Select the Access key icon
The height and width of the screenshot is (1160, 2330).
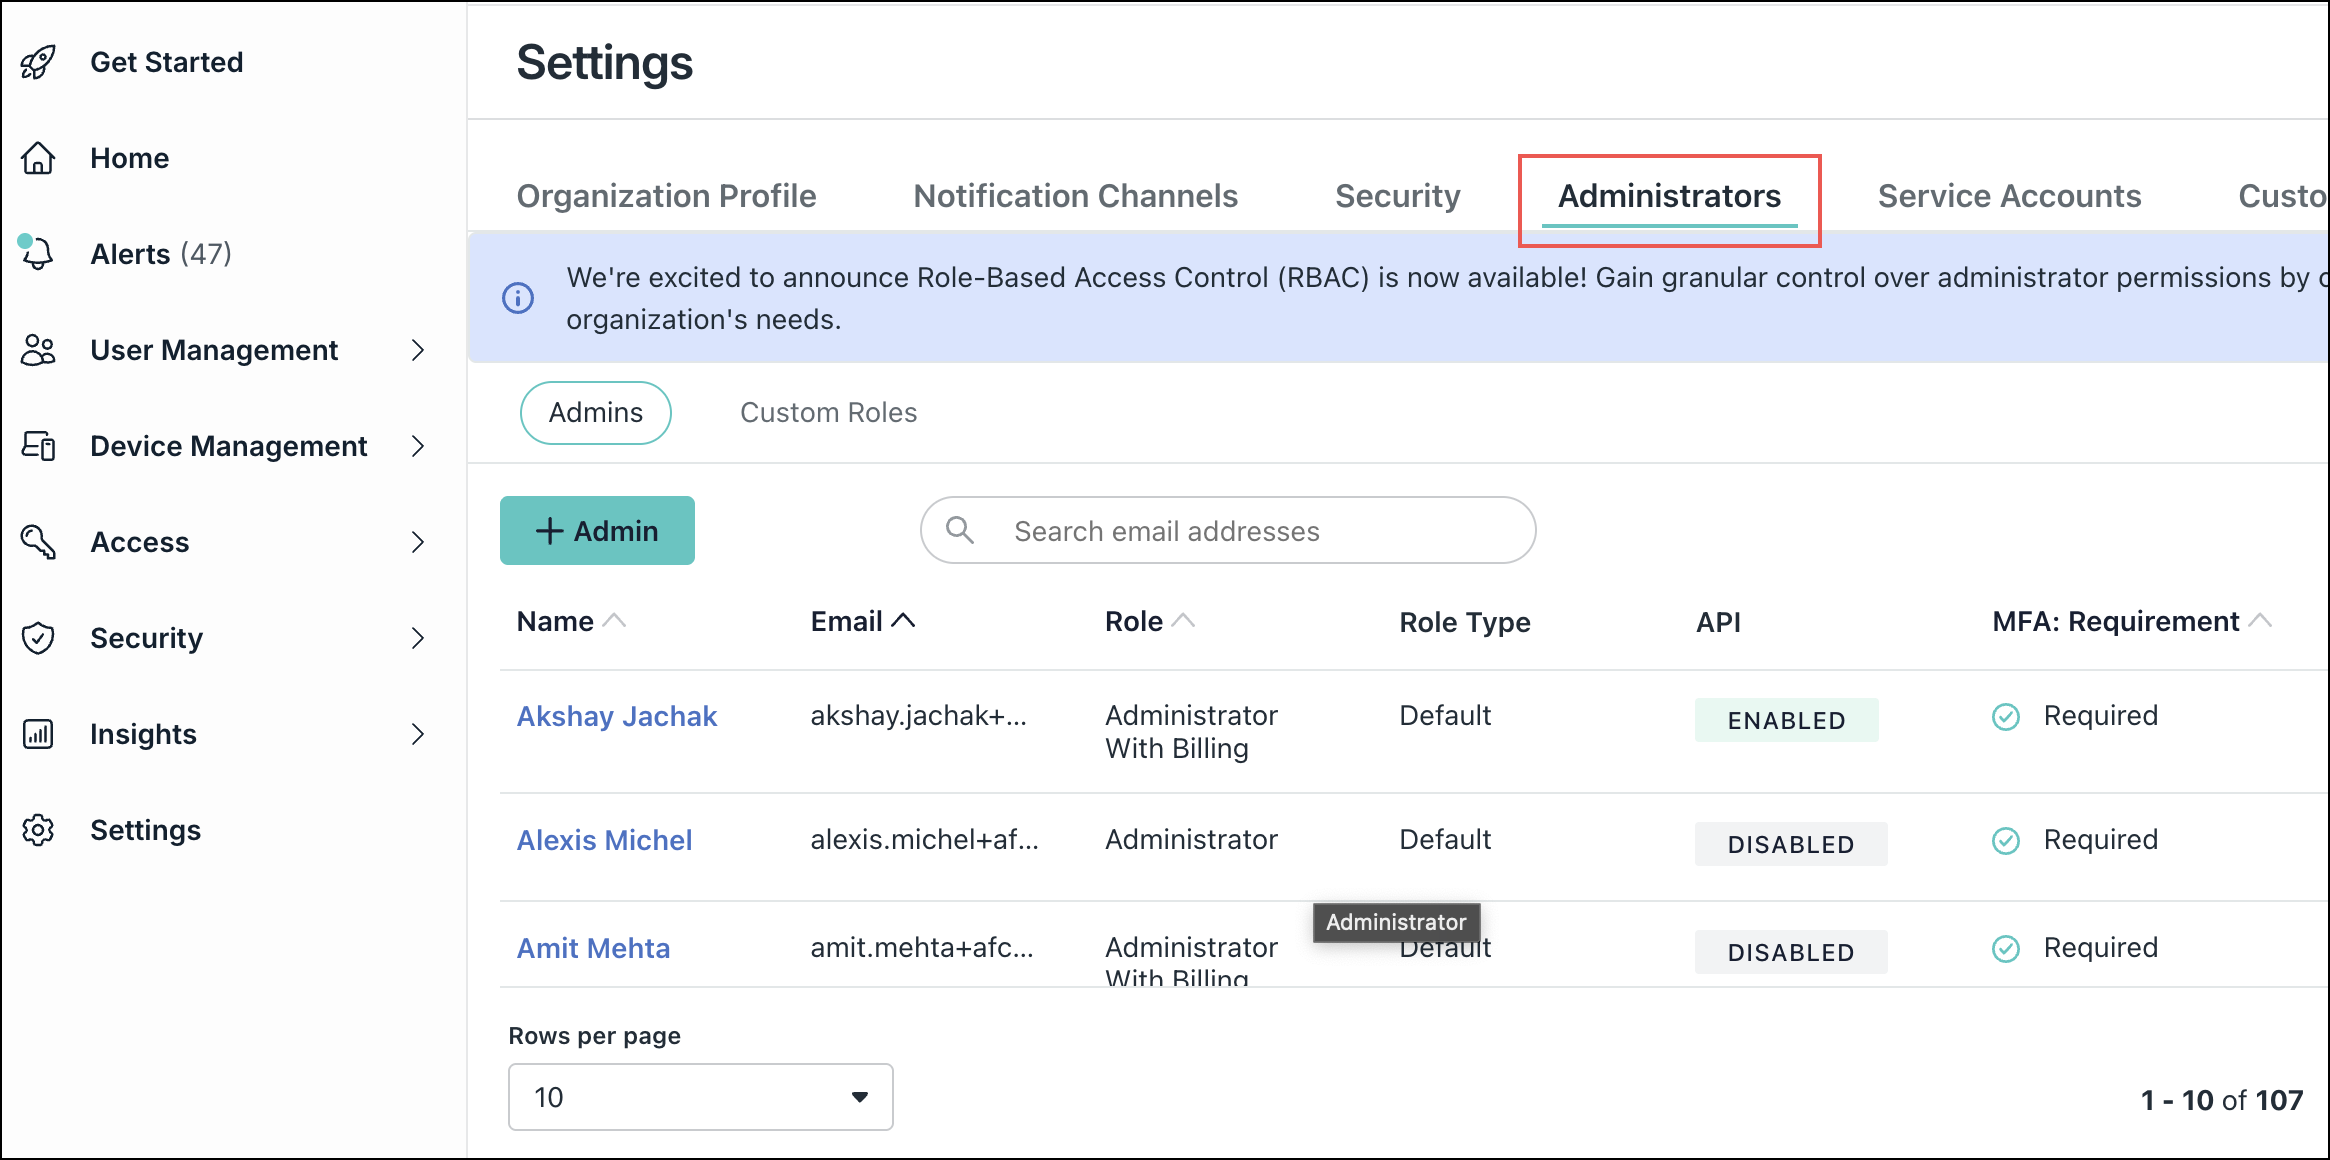(x=37, y=542)
